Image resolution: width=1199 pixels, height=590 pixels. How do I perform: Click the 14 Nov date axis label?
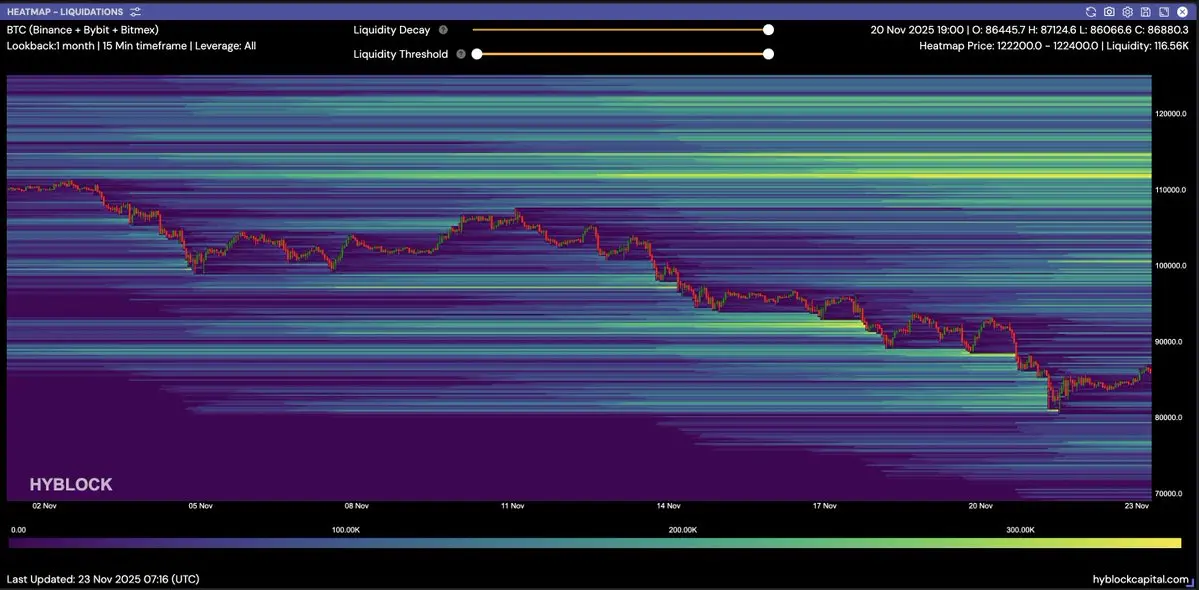point(668,506)
